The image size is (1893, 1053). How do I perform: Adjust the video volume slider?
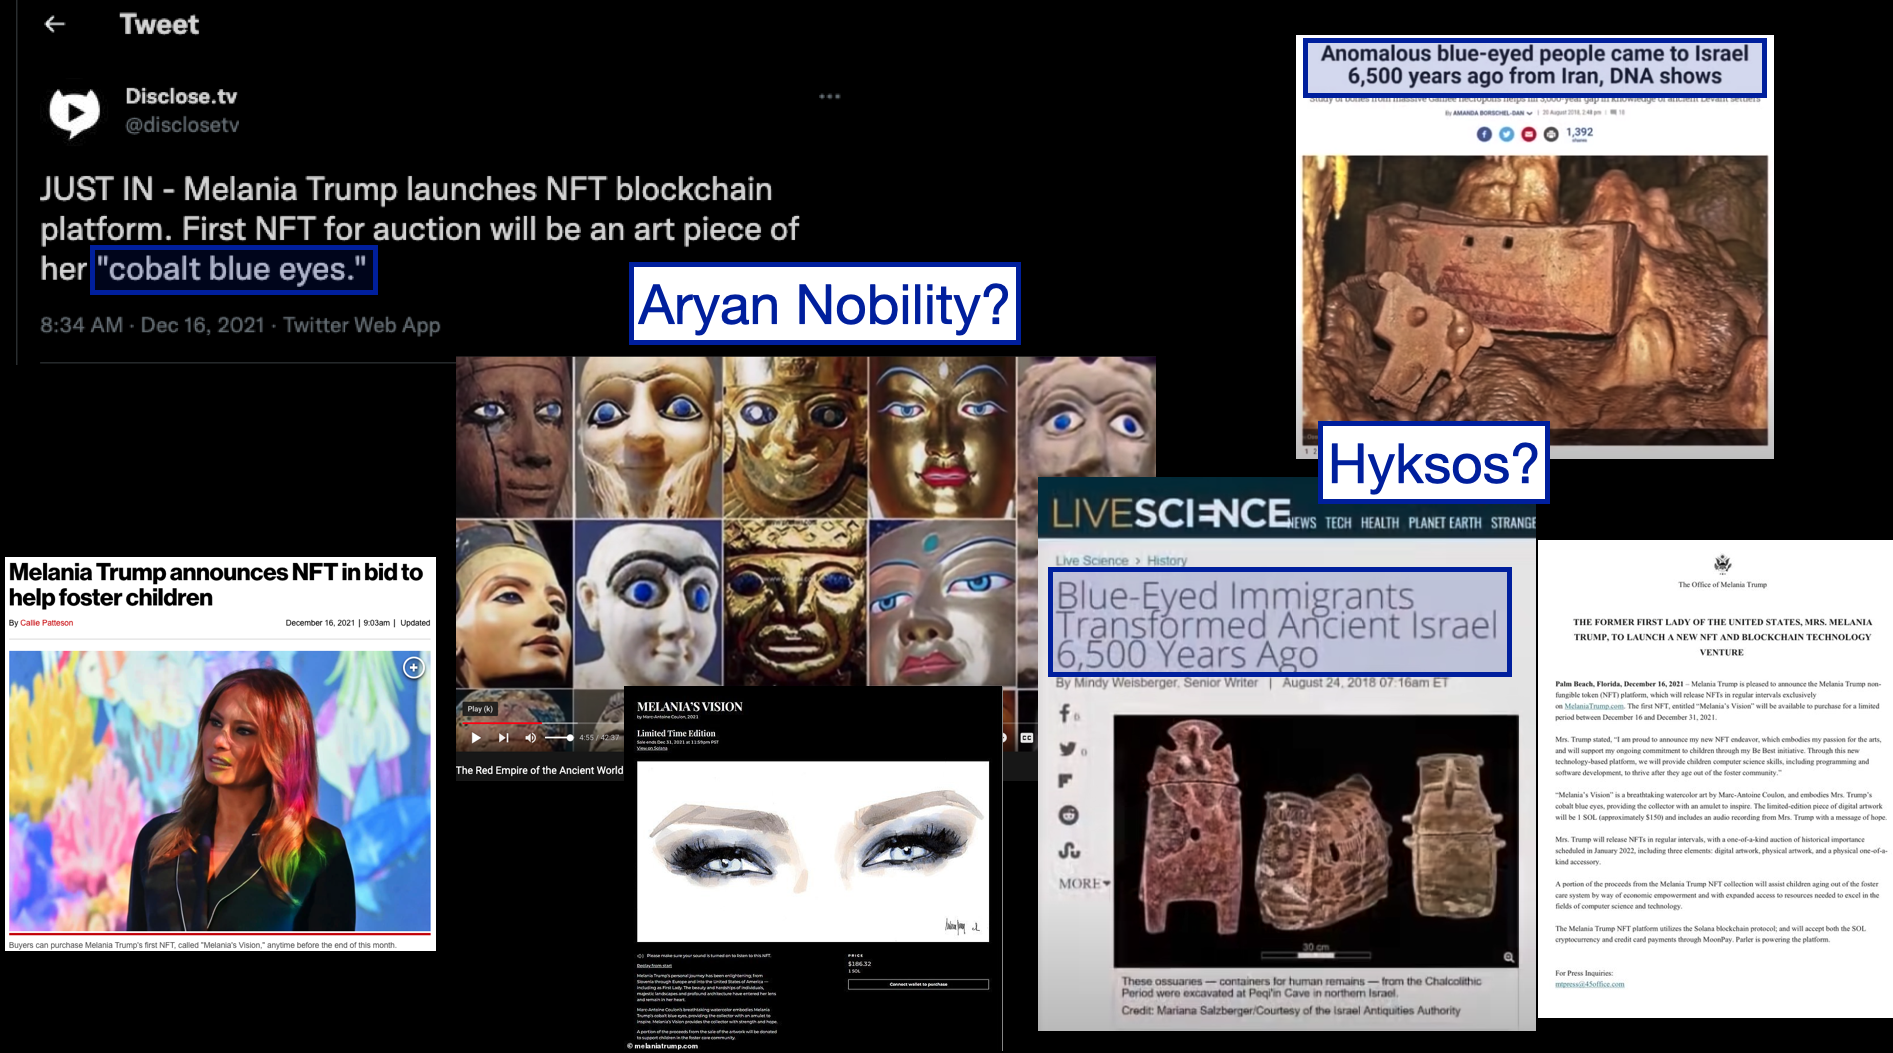(558, 738)
